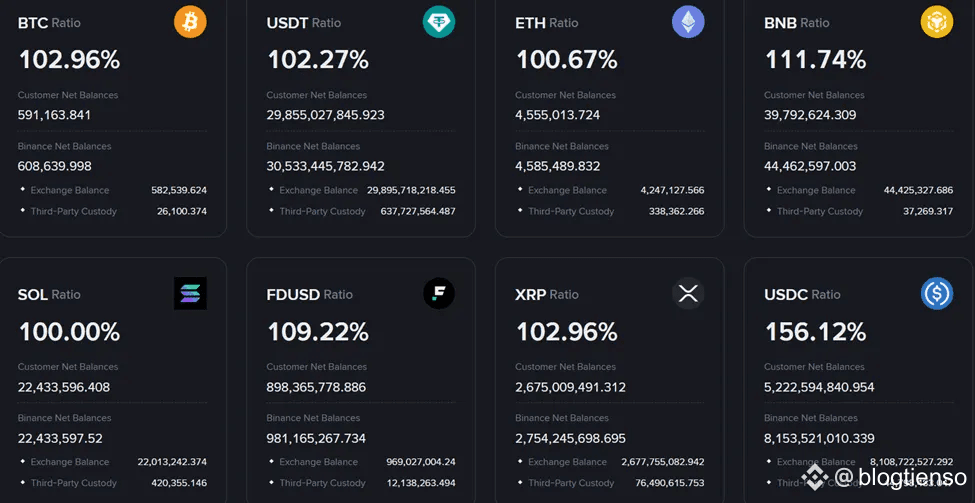Click the Binance watermark logo icon
The image size is (975, 503).
[x=815, y=478]
